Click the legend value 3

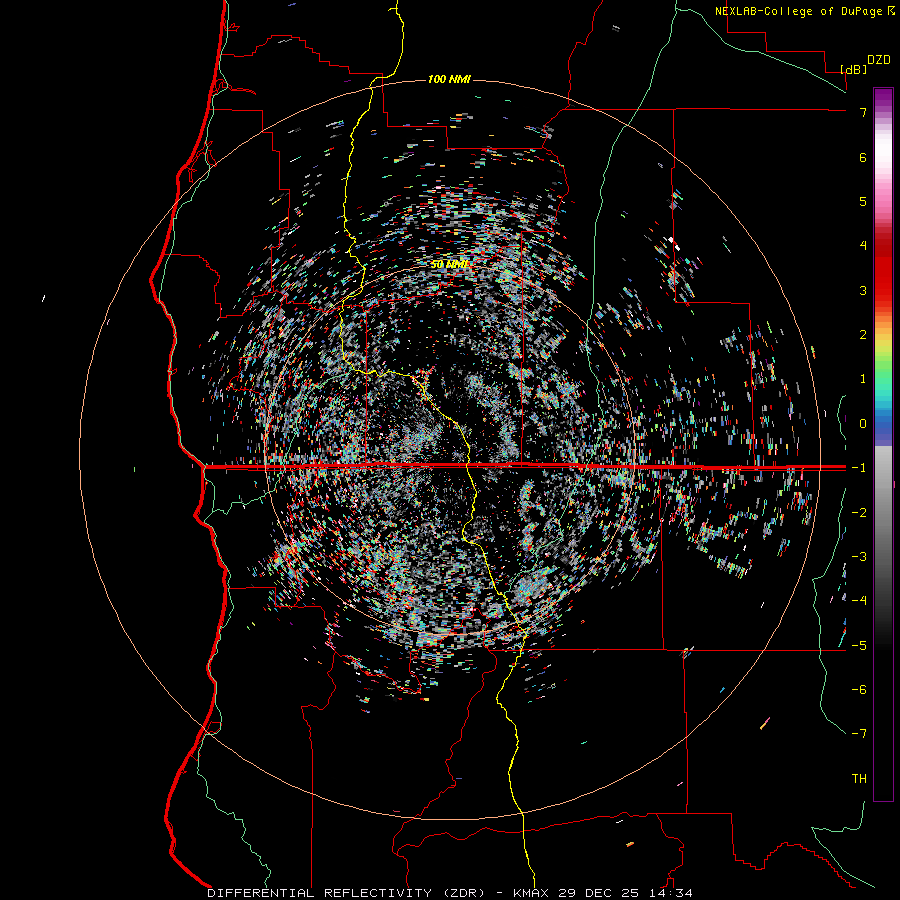[863, 290]
